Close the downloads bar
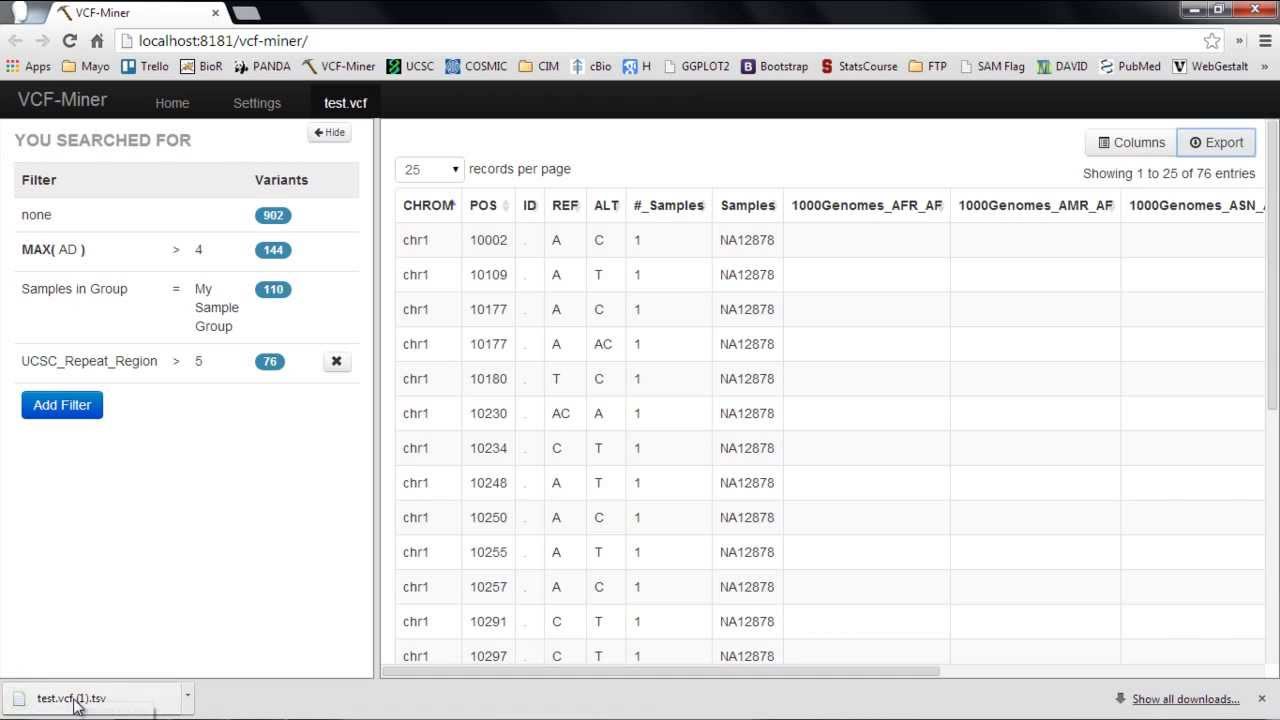 pyautogui.click(x=1262, y=699)
